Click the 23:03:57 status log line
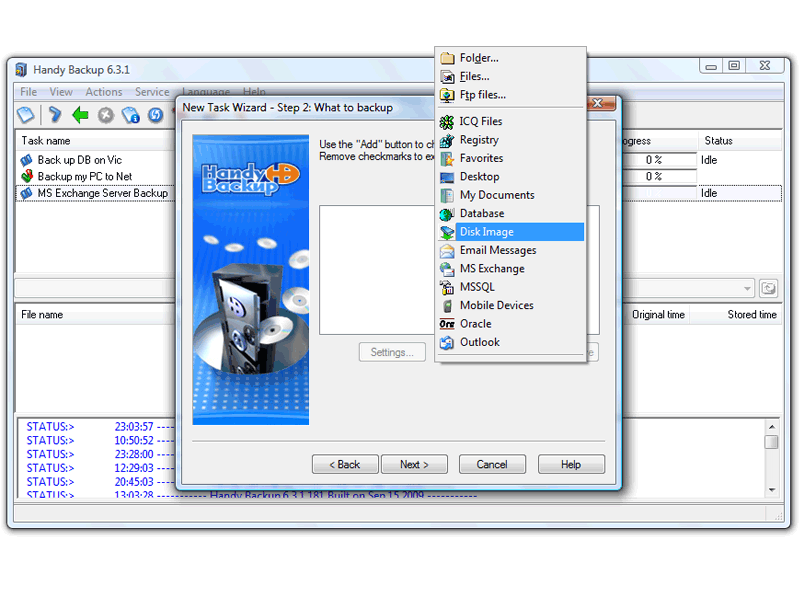Image resolution: width=800 pixels, height=600 pixels. (101, 427)
